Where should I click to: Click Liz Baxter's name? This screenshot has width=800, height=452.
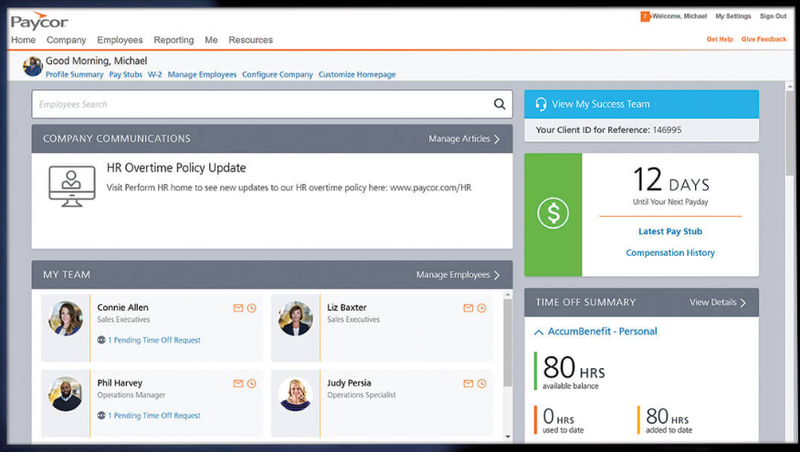[x=347, y=308]
